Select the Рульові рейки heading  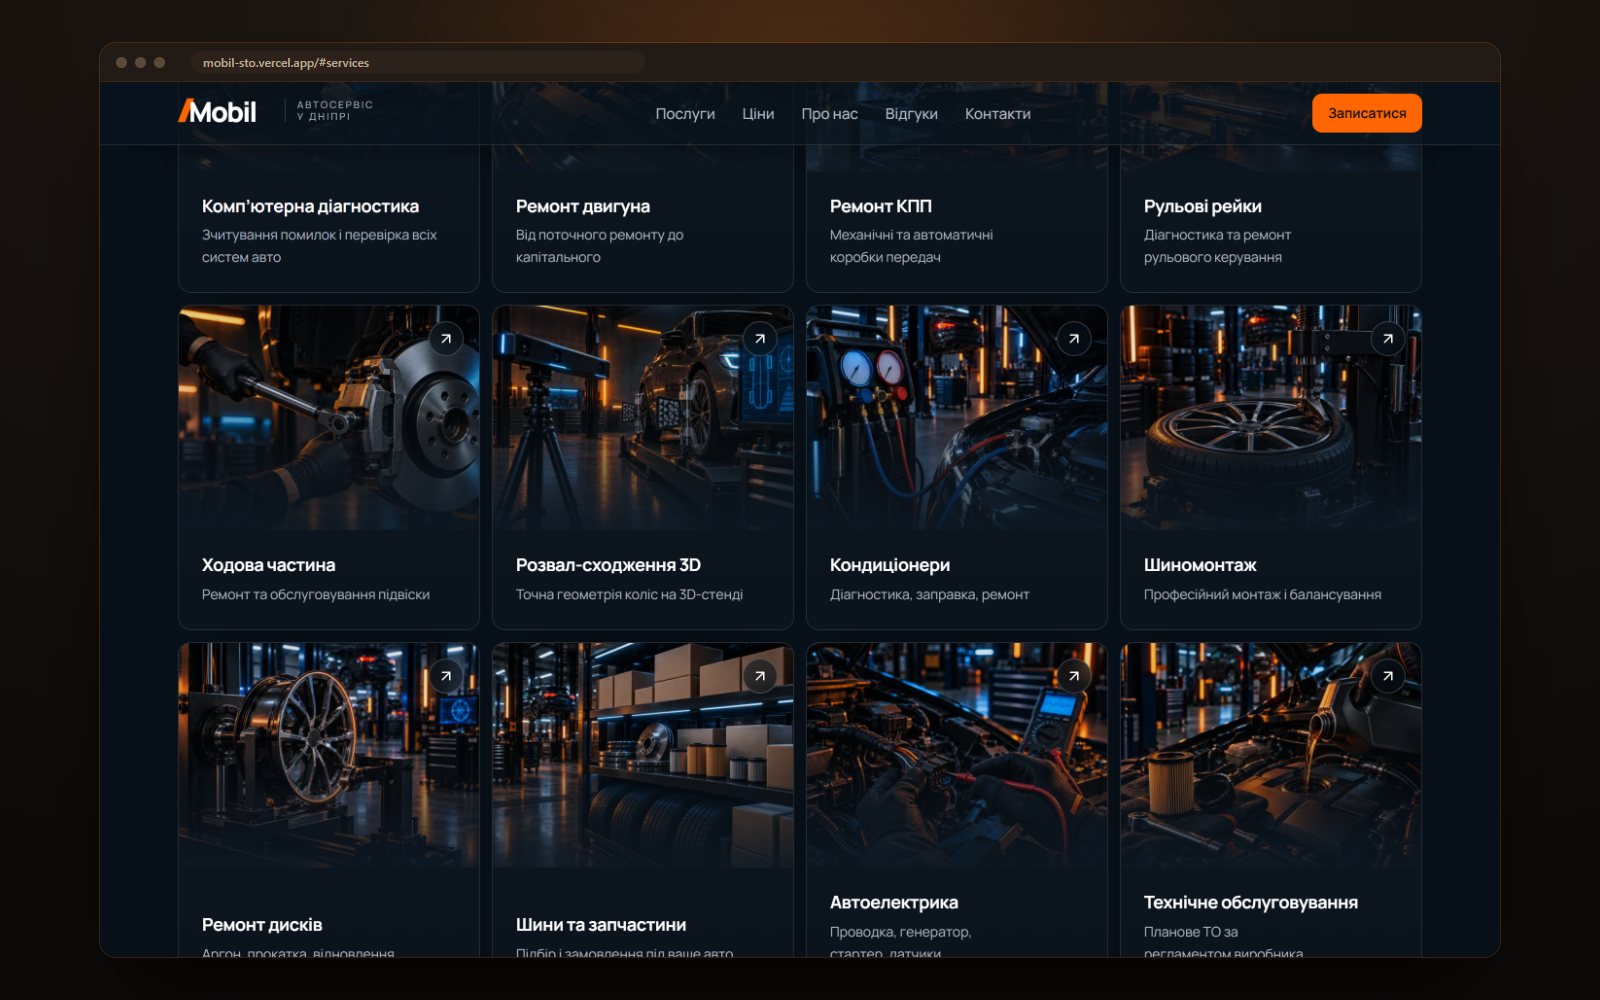point(1203,206)
